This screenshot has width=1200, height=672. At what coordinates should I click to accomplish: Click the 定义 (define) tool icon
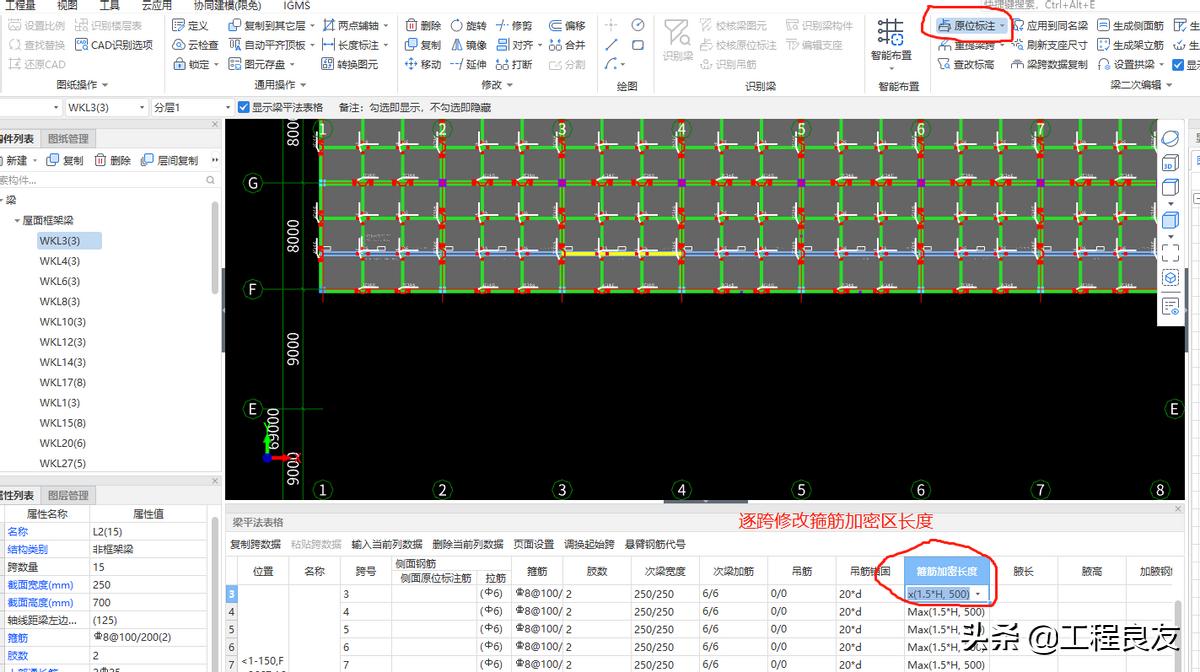tap(178, 25)
